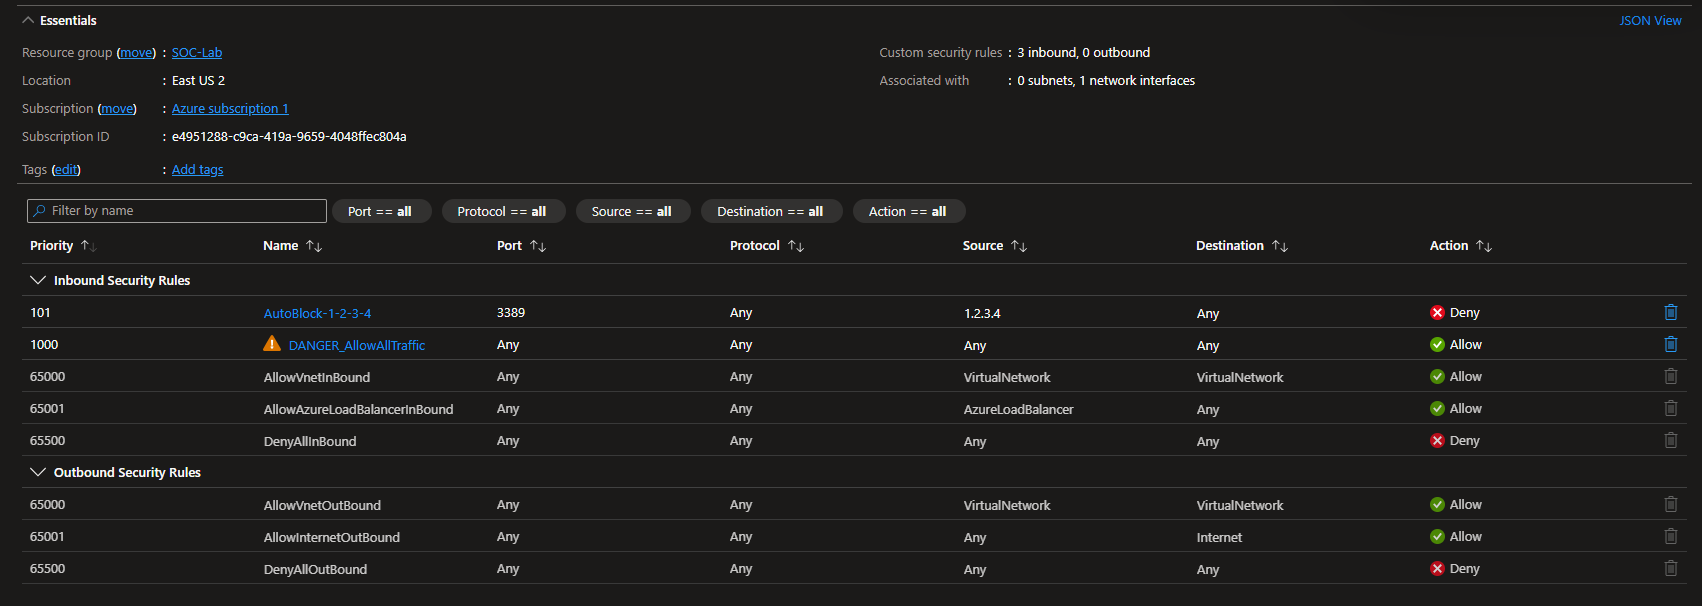Delete the AutoBlock-1-2-3-4 rule via trash icon
1702x606 pixels.
point(1670,313)
